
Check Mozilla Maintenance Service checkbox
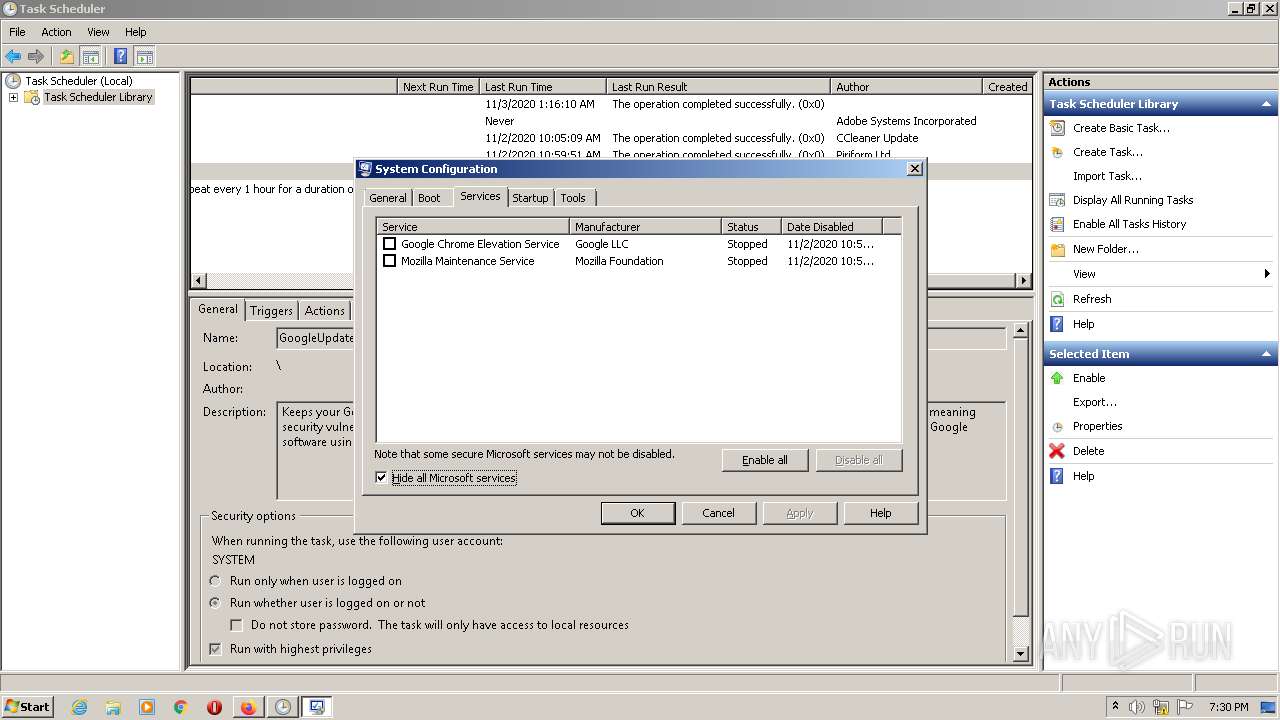390,261
